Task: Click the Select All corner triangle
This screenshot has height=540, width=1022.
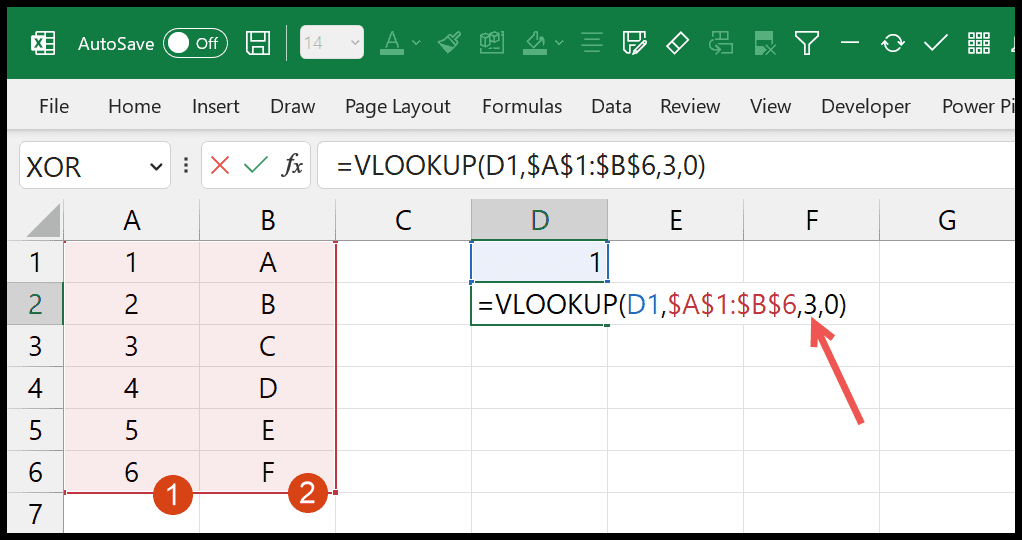Action: pyautogui.click(x=43, y=220)
